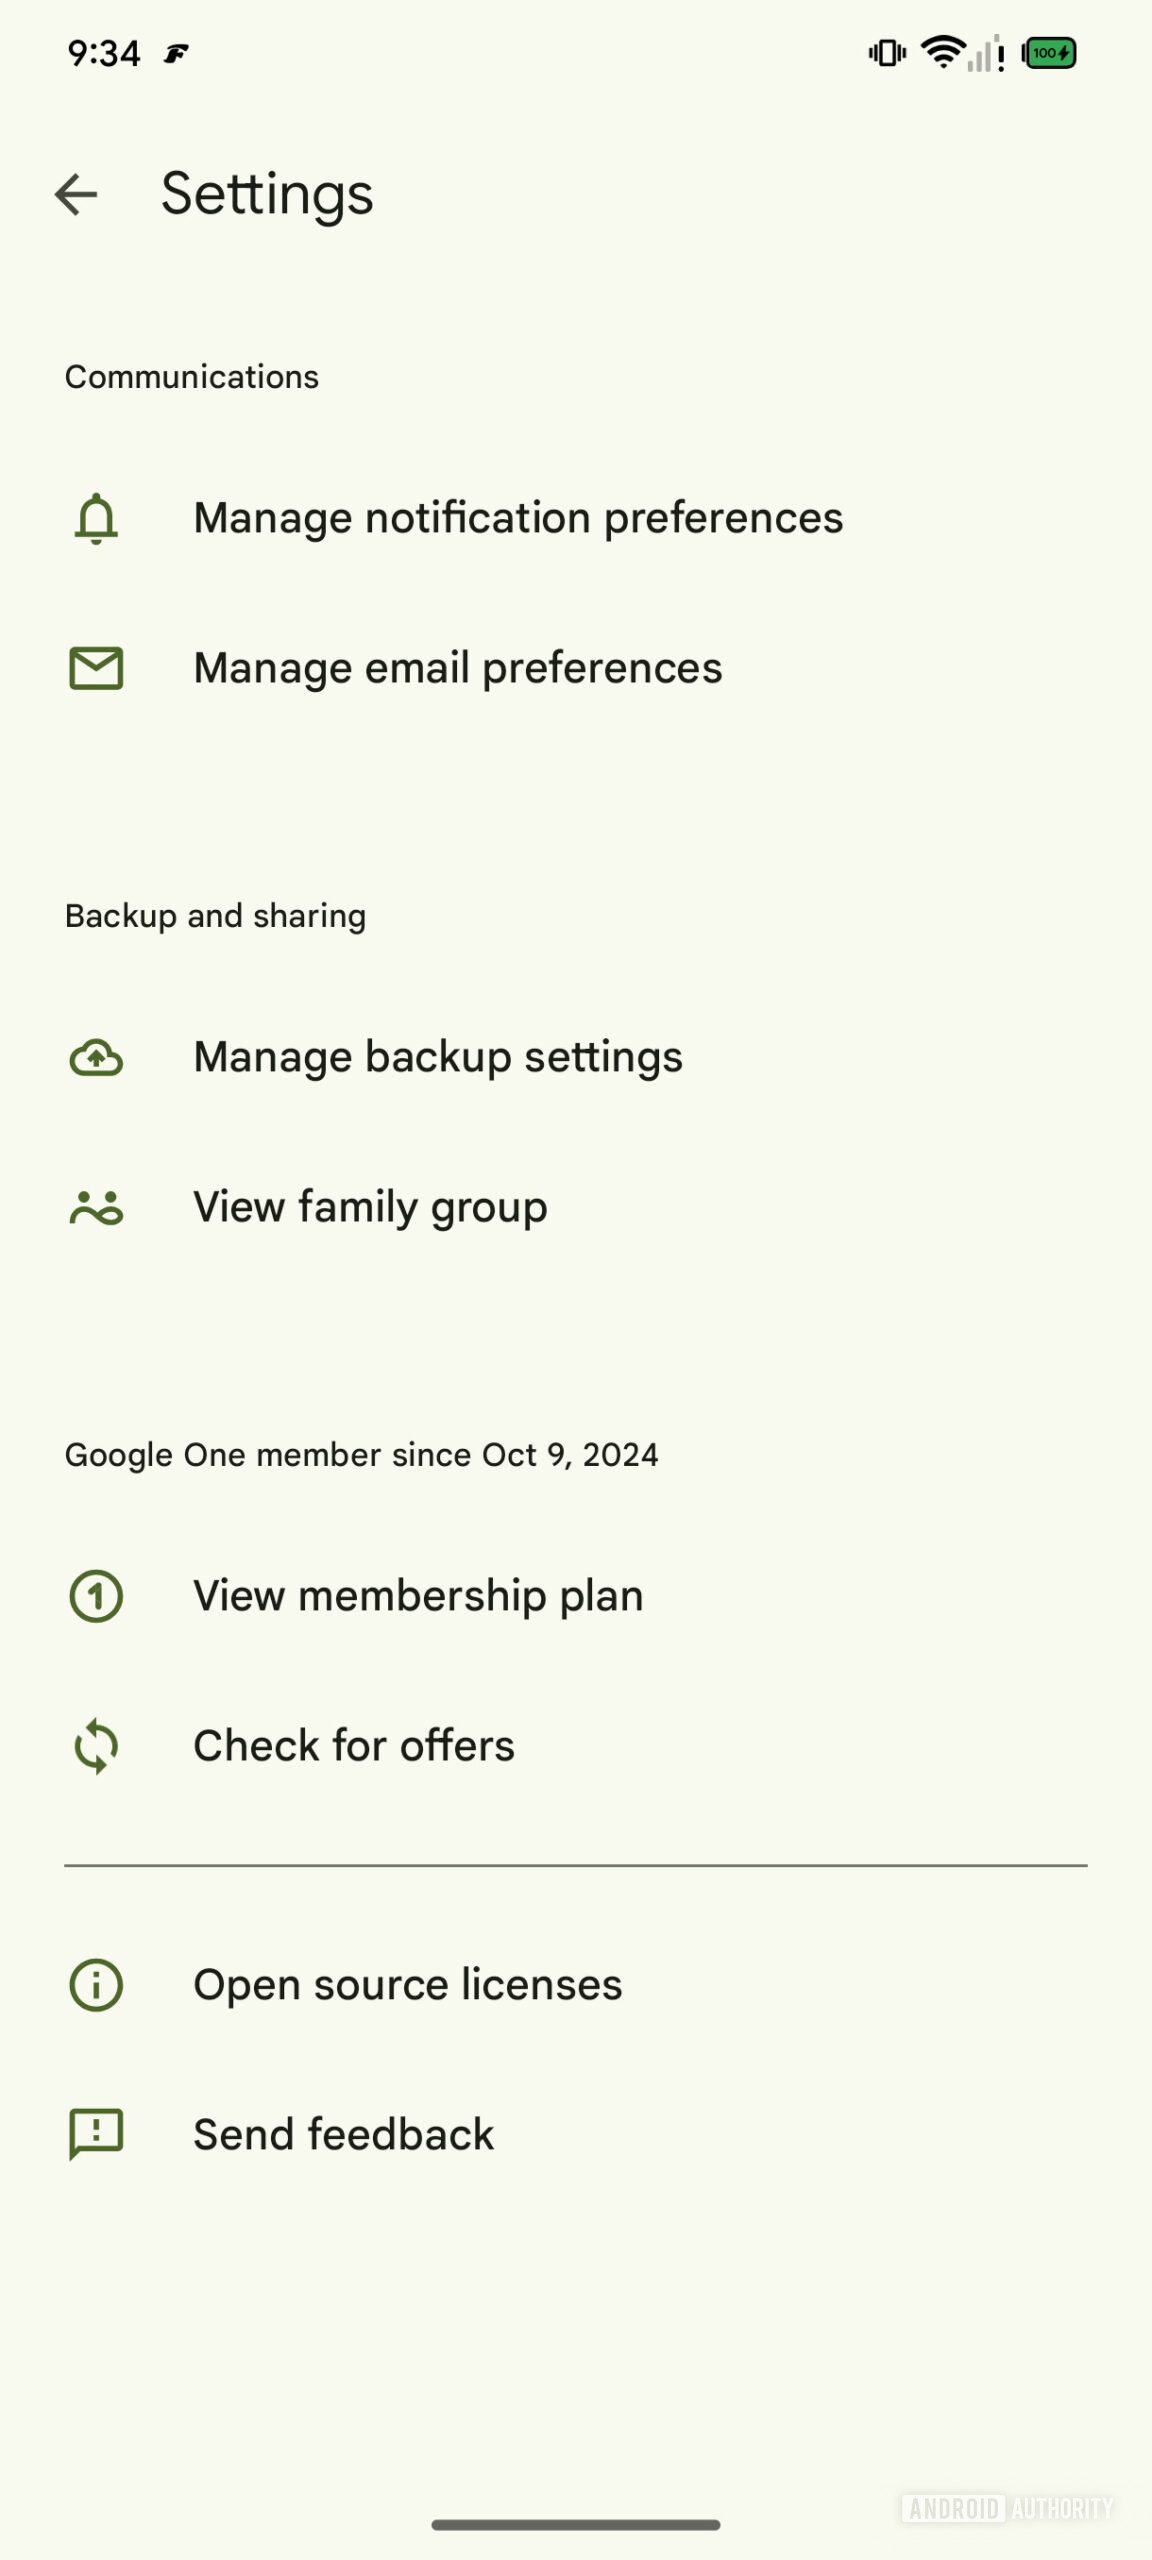Tap the bottom navigation gesture handle
This screenshot has height=2560, width=1152.
pyautogui.click(x=576, y=2525)
